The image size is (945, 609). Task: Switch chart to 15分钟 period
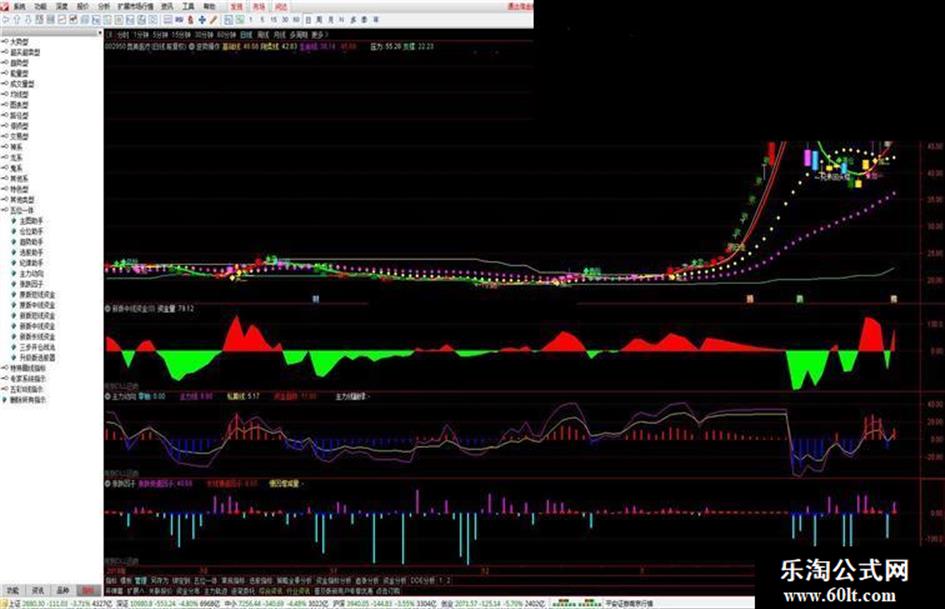(181, 35)
